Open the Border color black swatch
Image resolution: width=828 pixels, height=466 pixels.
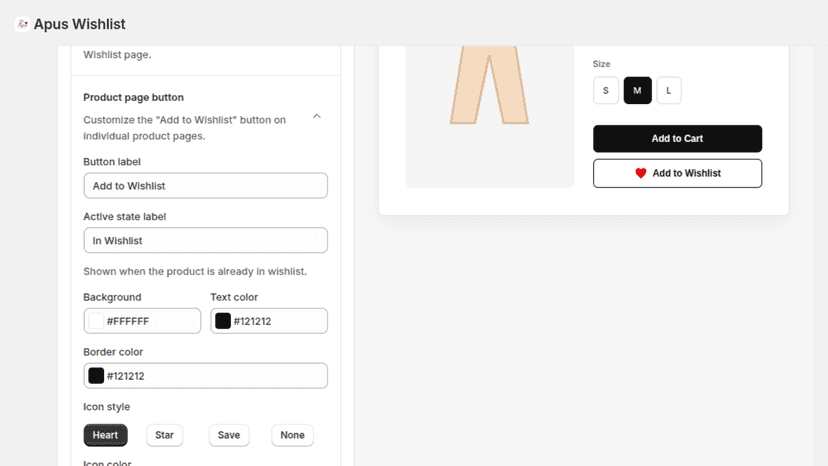[96, 376]
